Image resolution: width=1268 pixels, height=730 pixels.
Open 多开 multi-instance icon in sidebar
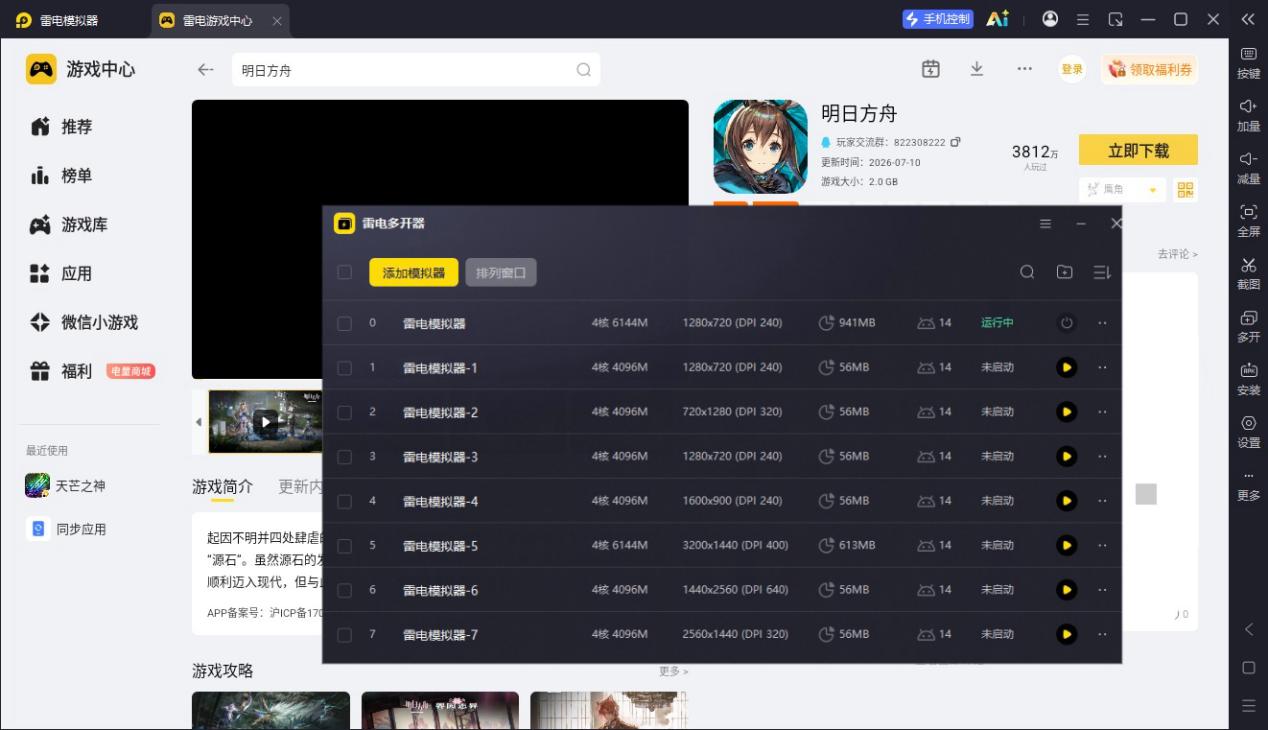pyautogui.click(x=1248, y=325)
